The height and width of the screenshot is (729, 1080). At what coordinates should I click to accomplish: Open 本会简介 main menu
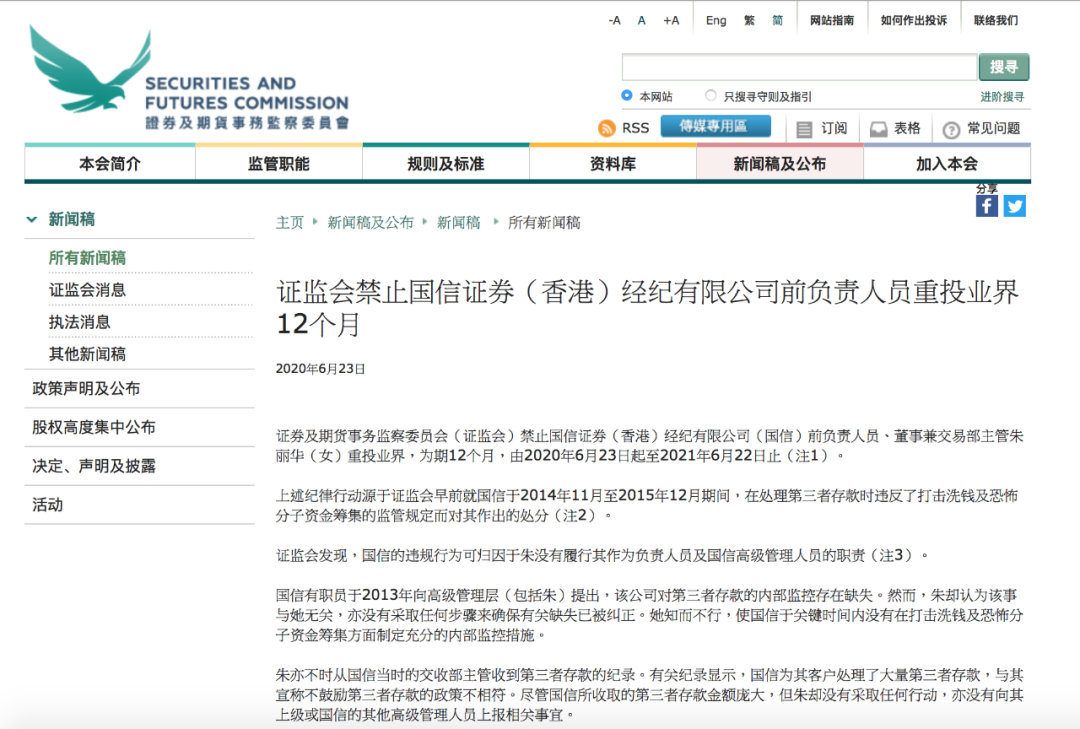click(110, 164)
